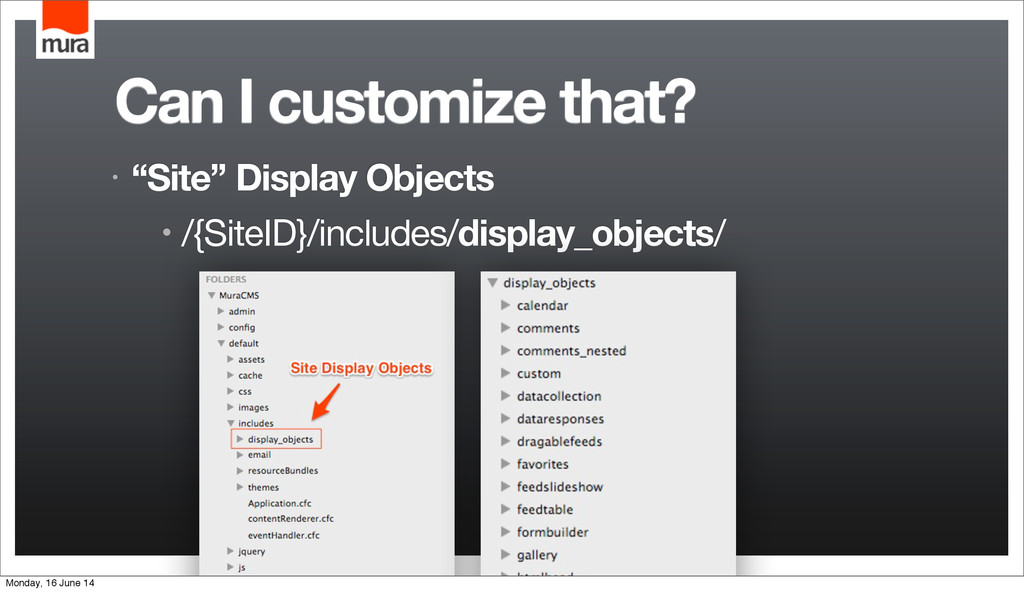This screenshot has height=592, width=1024.
Task: Expand the cache folder arrow
Action: pos(231,375)
